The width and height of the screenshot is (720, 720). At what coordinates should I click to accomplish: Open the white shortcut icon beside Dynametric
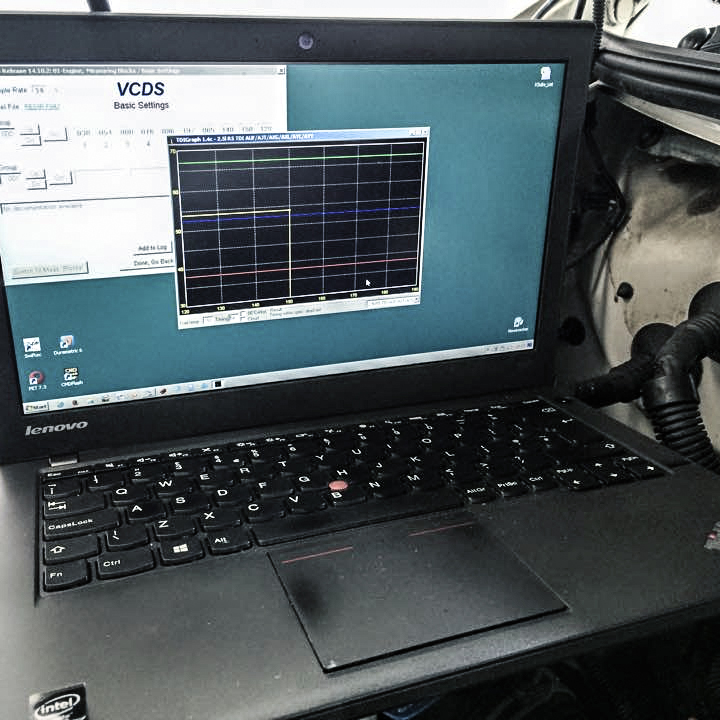pos(32,348)
